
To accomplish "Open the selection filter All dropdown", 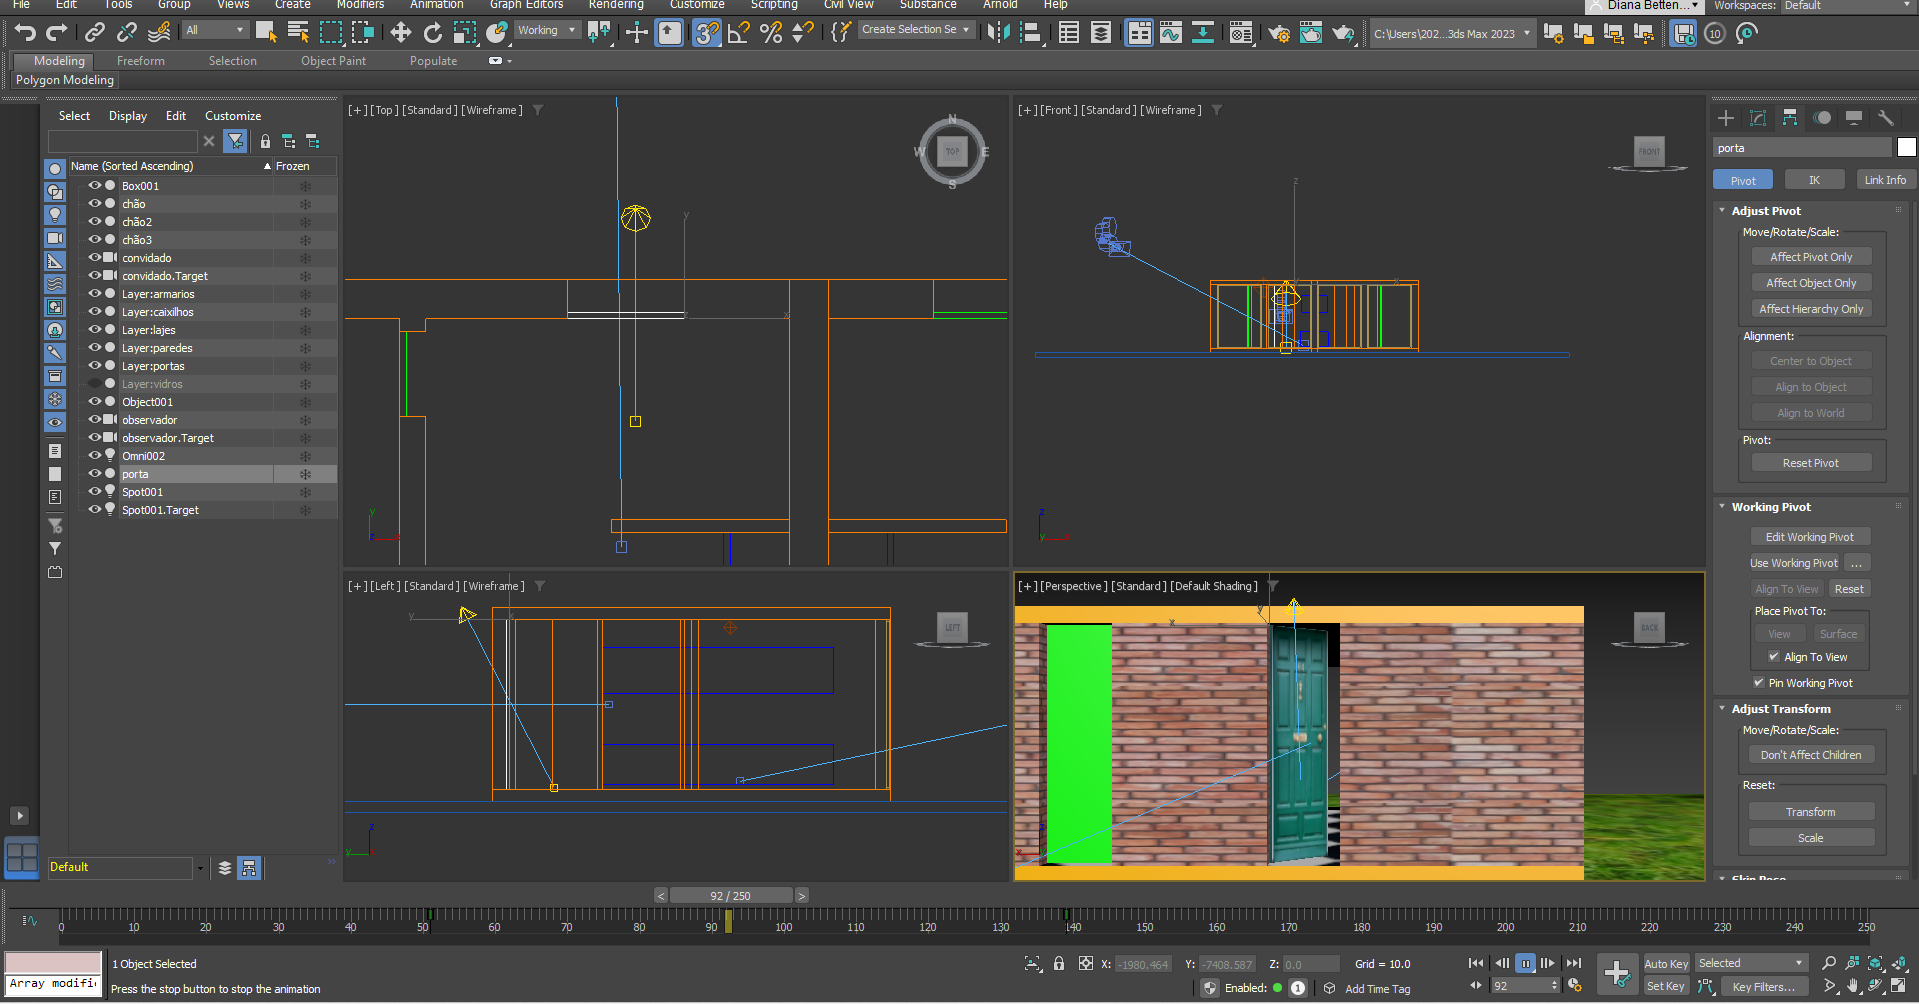I will pos(215,31).
